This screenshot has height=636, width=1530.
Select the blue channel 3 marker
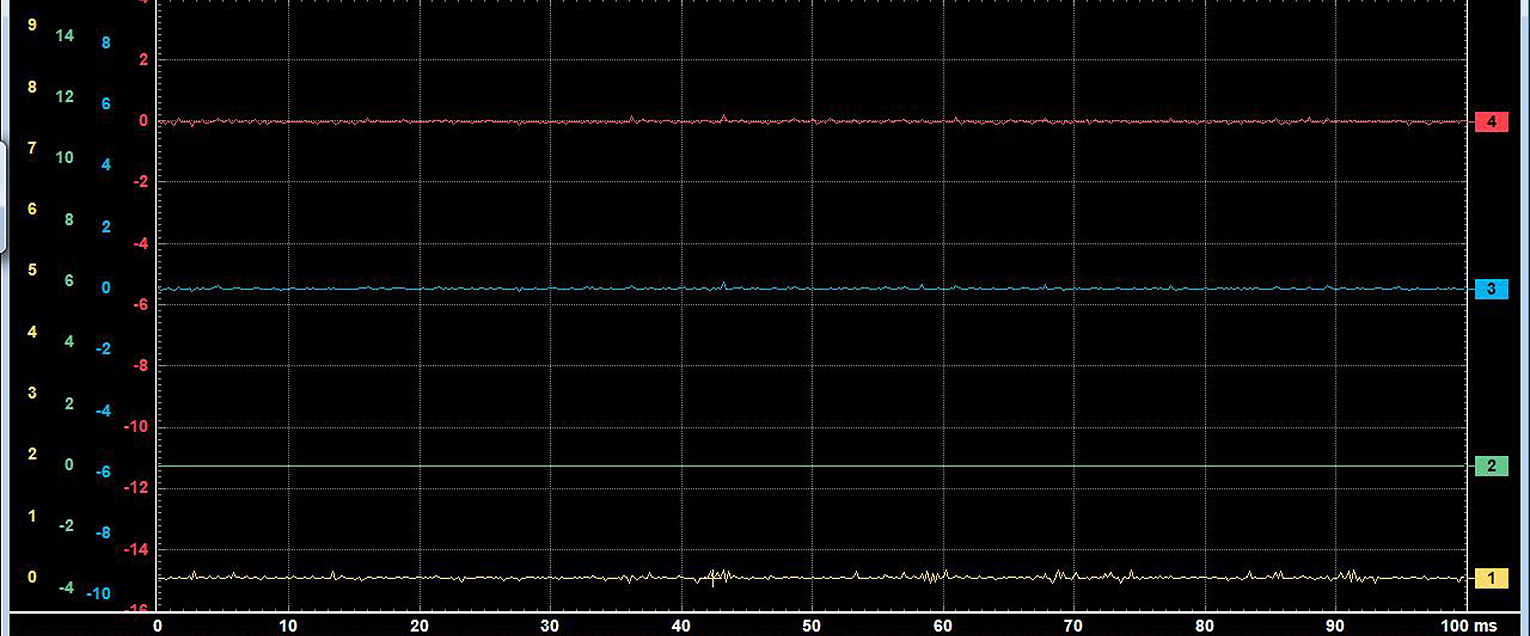(x=1491, y=289)
